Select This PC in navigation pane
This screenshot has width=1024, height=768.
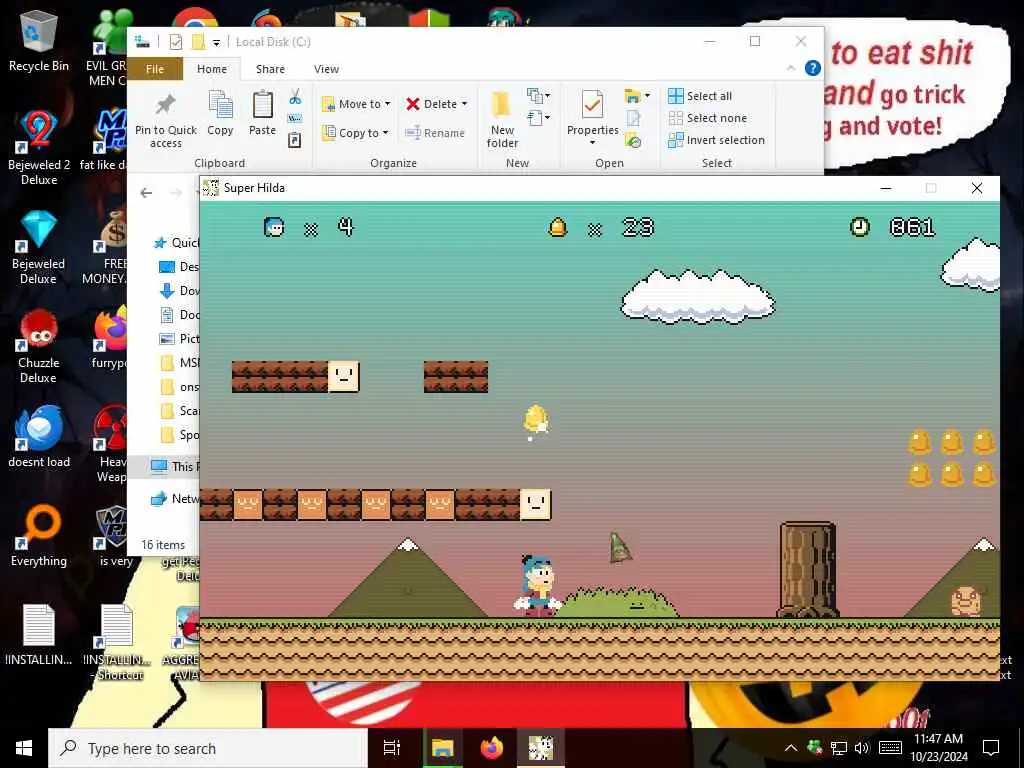pyautogui.click(x=175, y=466)
